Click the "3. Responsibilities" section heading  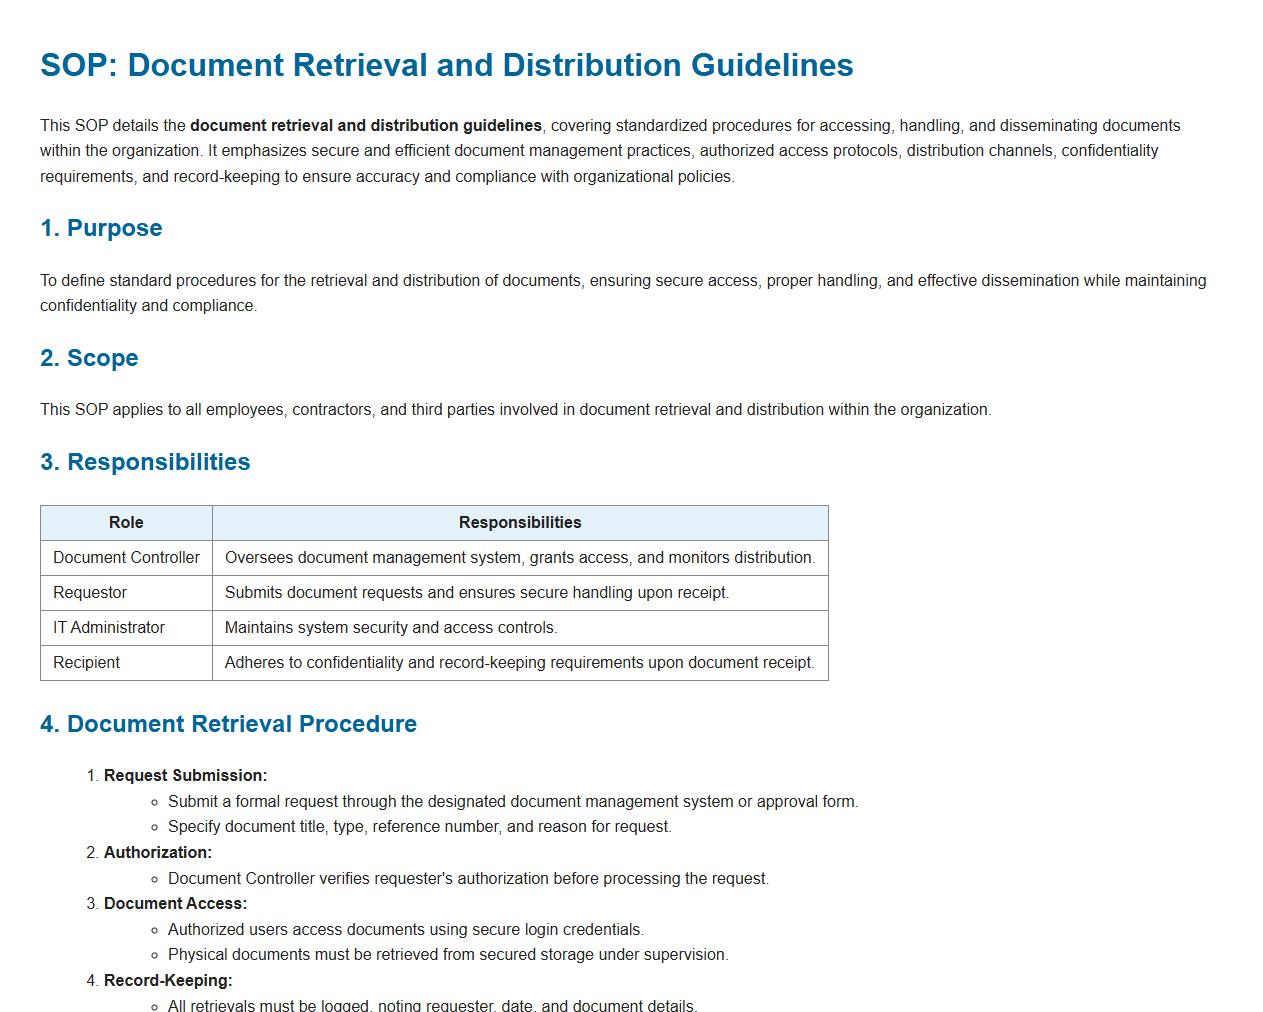coord(145,462)
